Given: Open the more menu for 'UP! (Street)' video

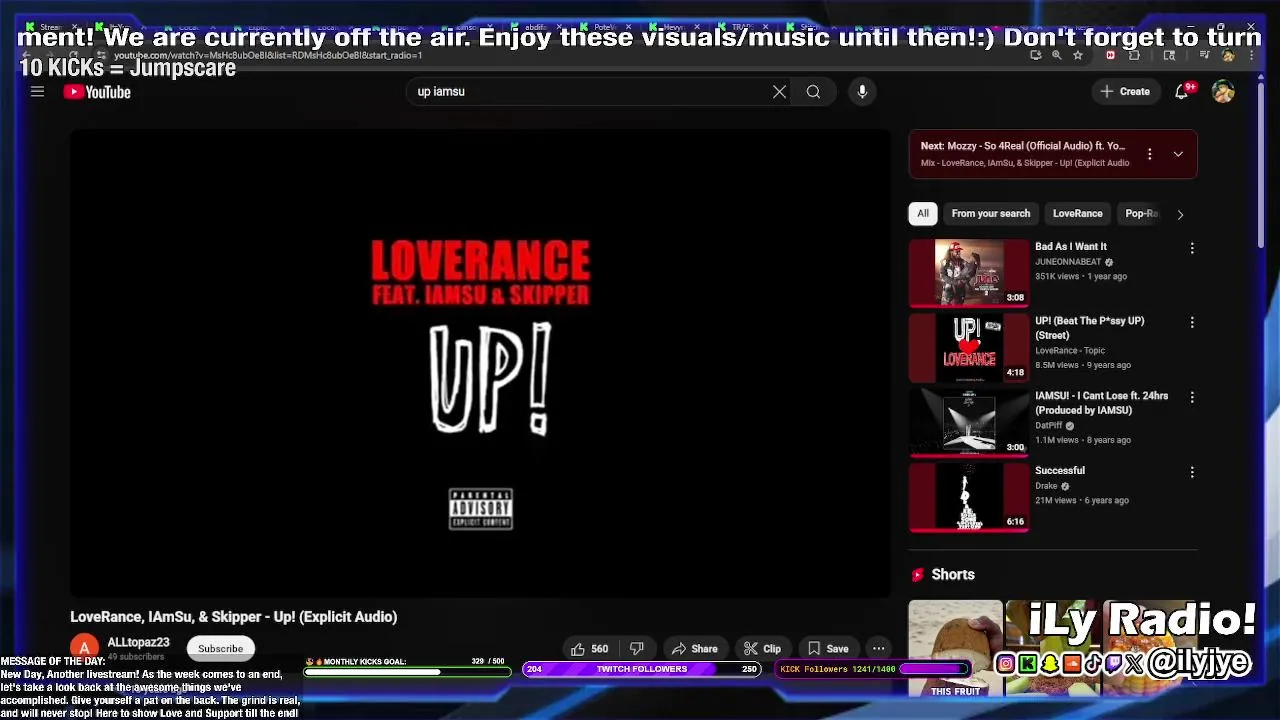Looking at the screenshot, I should click(x=1192, y=323).
